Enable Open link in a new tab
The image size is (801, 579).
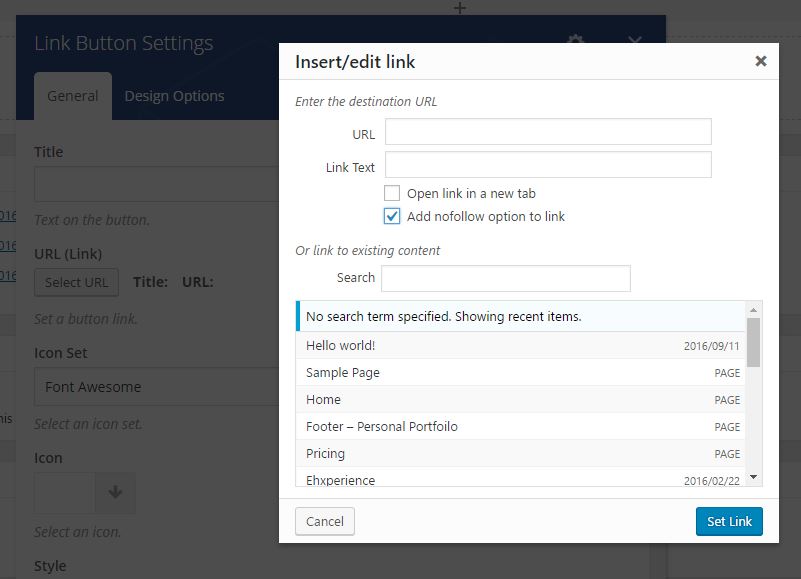(x=393, y=193)
